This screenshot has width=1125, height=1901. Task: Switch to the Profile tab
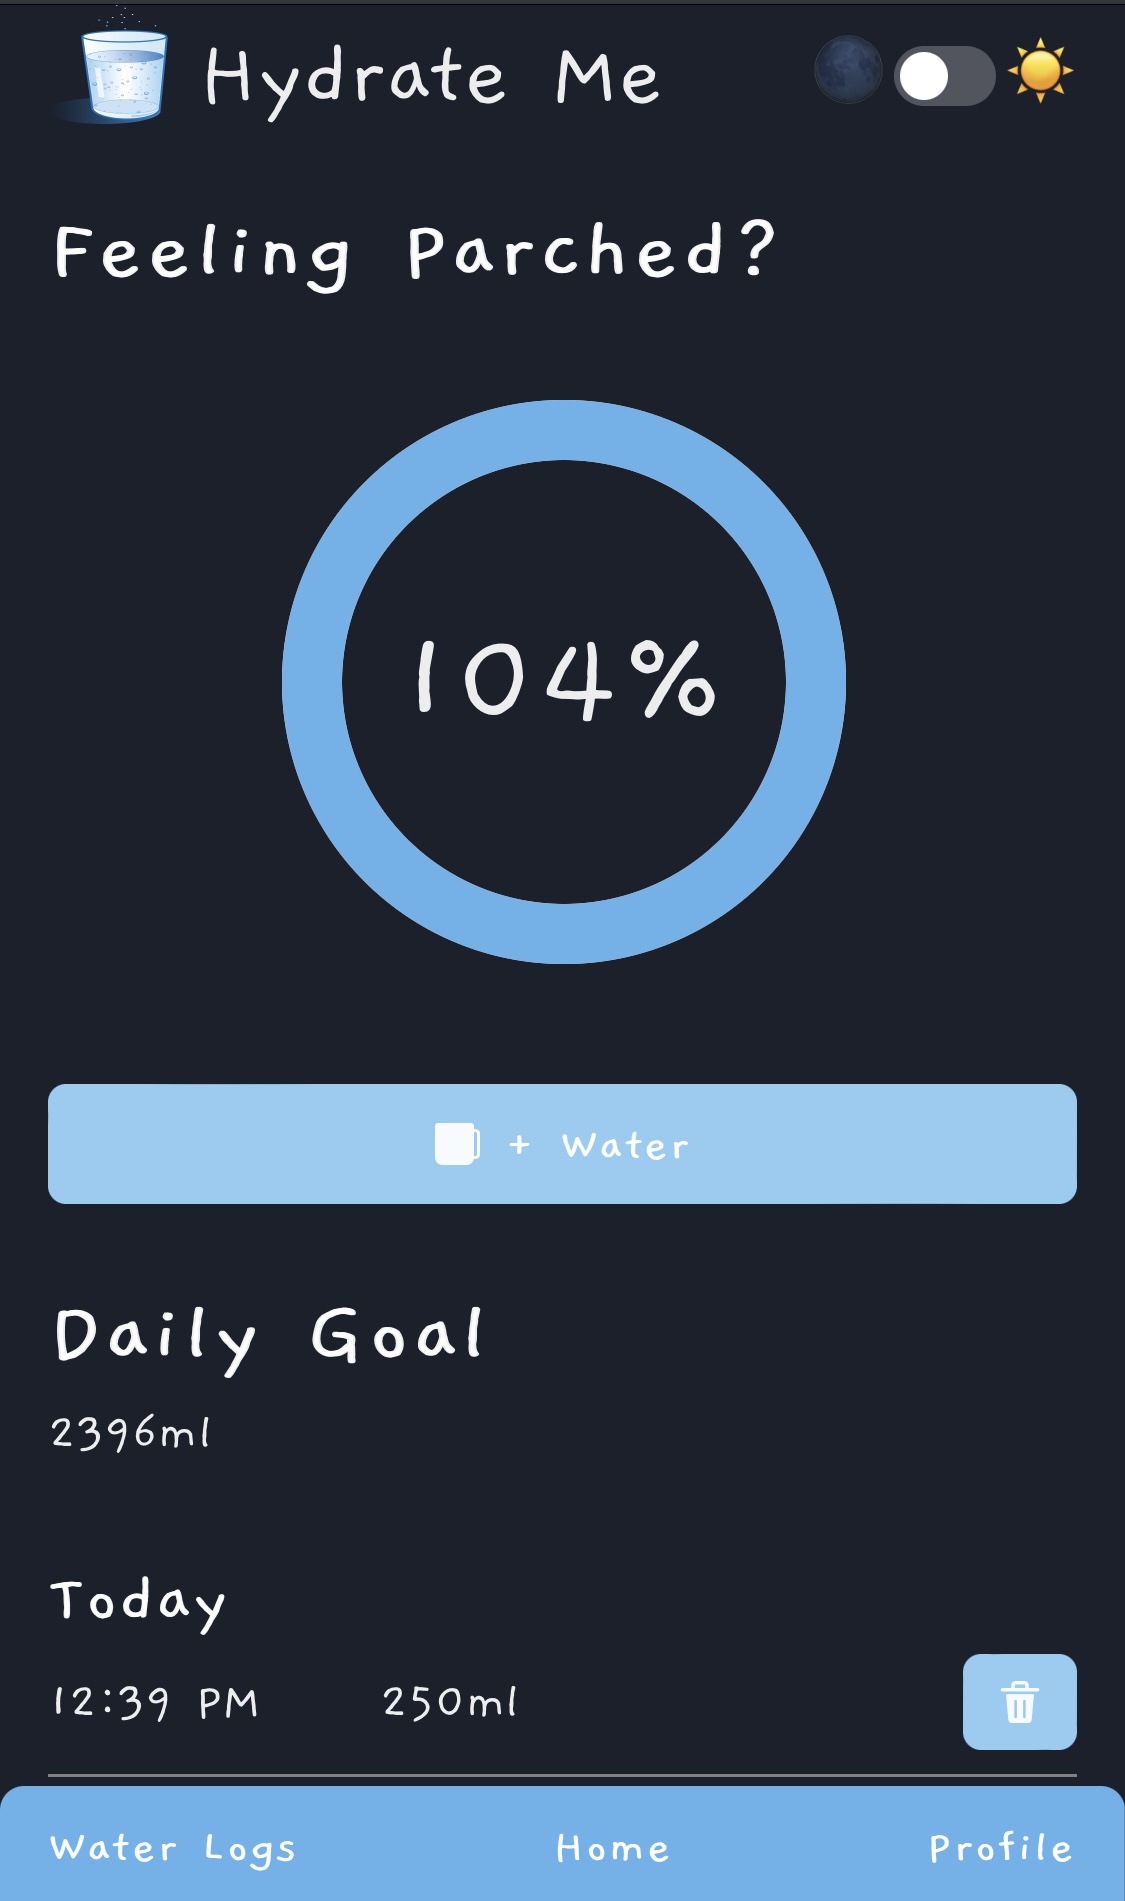pyautogui.click(x=1000, y=1848)
